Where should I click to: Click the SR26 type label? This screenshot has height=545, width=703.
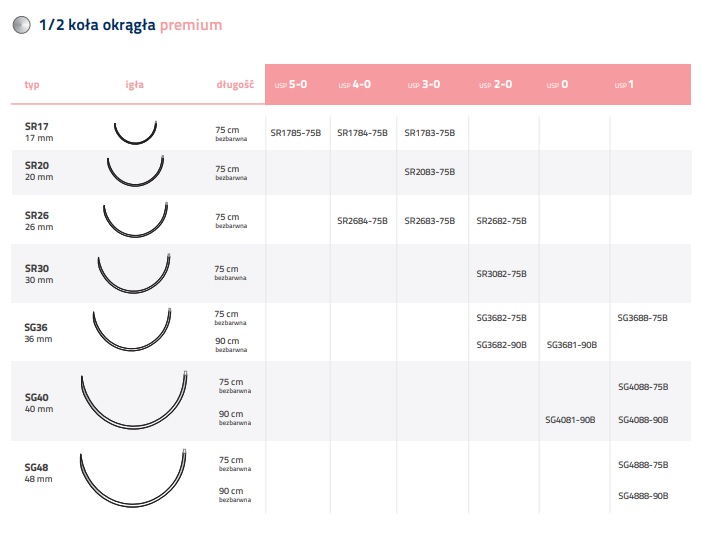click(x=37, y=213)
